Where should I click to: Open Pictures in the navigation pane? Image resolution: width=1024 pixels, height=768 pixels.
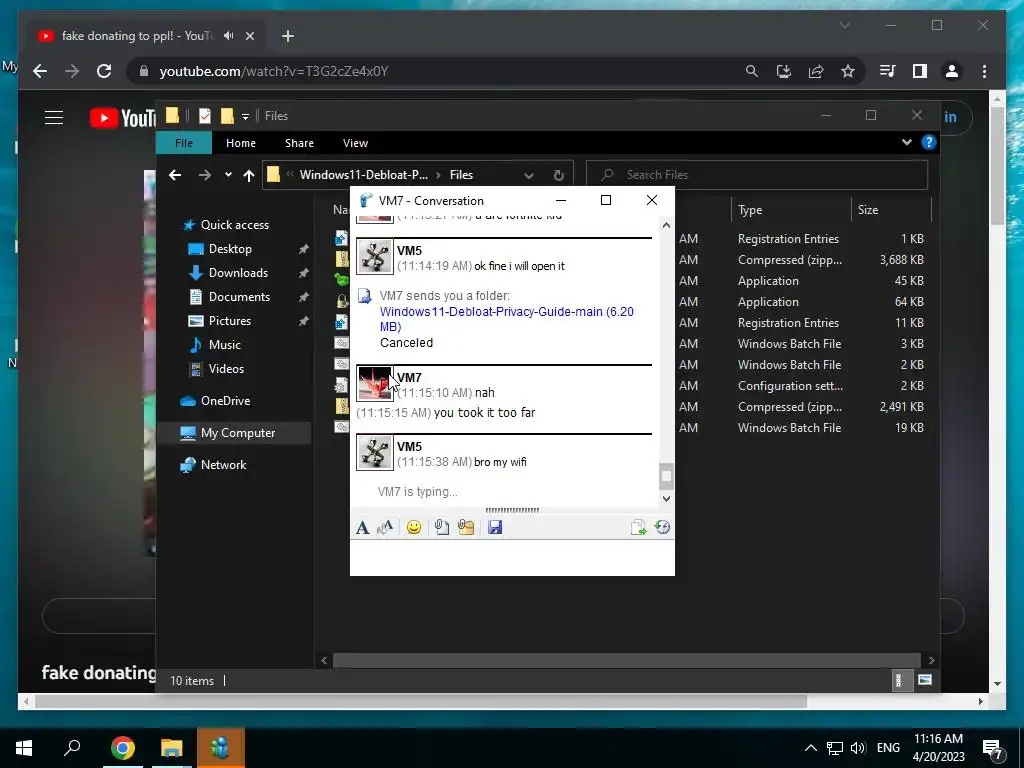coord(229,321)
